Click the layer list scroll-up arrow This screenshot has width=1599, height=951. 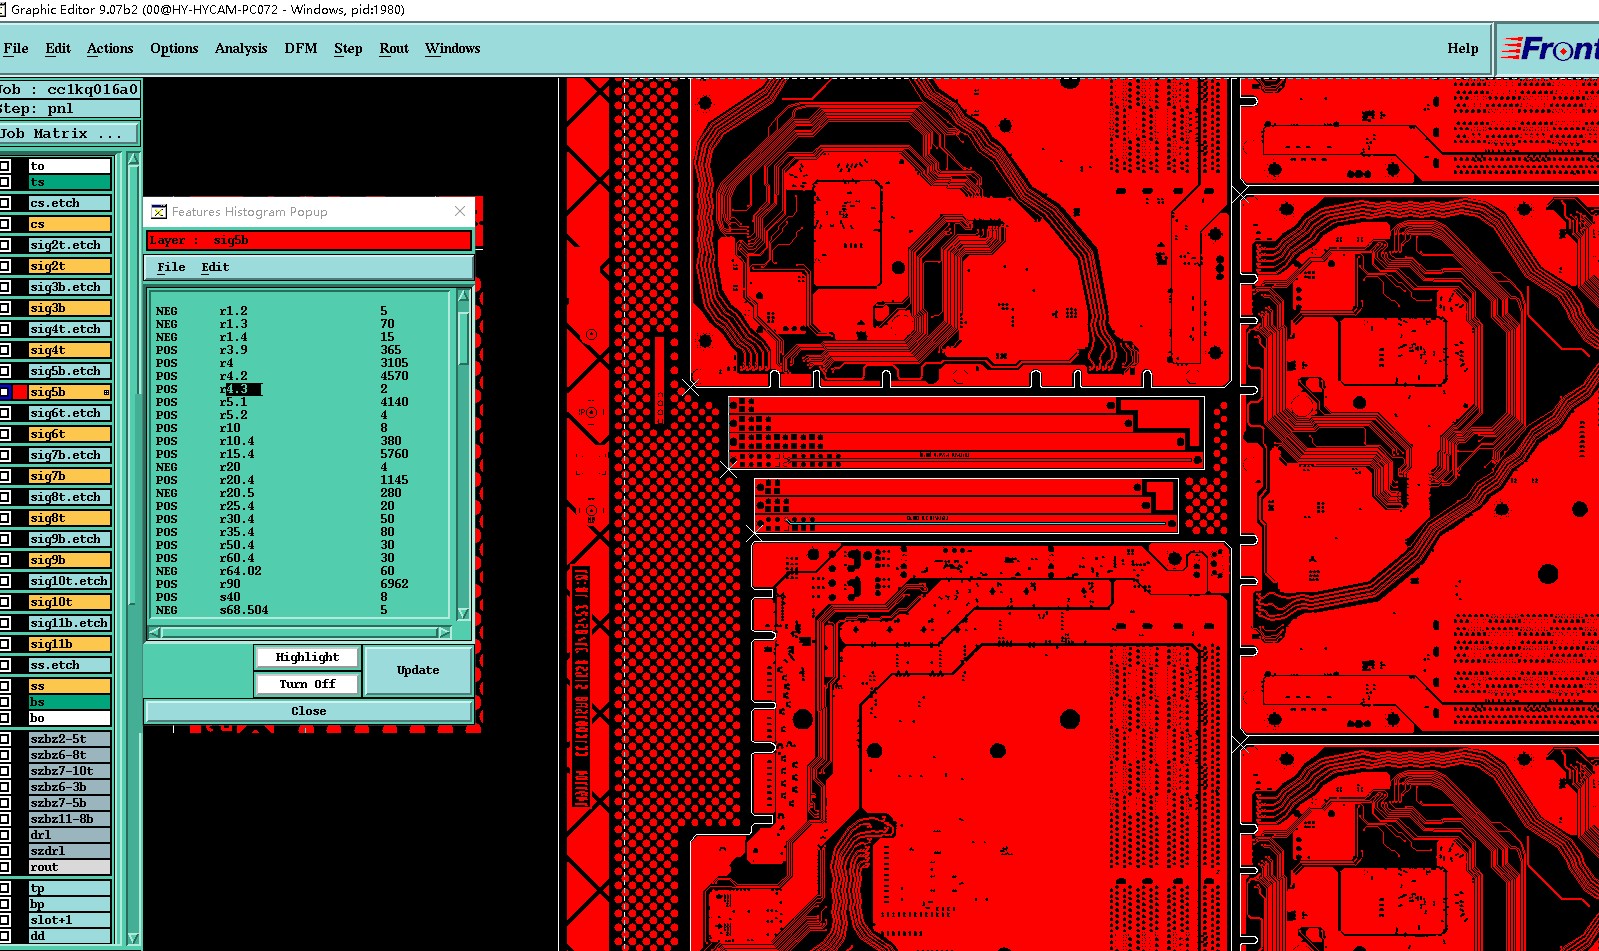point(133,160)
